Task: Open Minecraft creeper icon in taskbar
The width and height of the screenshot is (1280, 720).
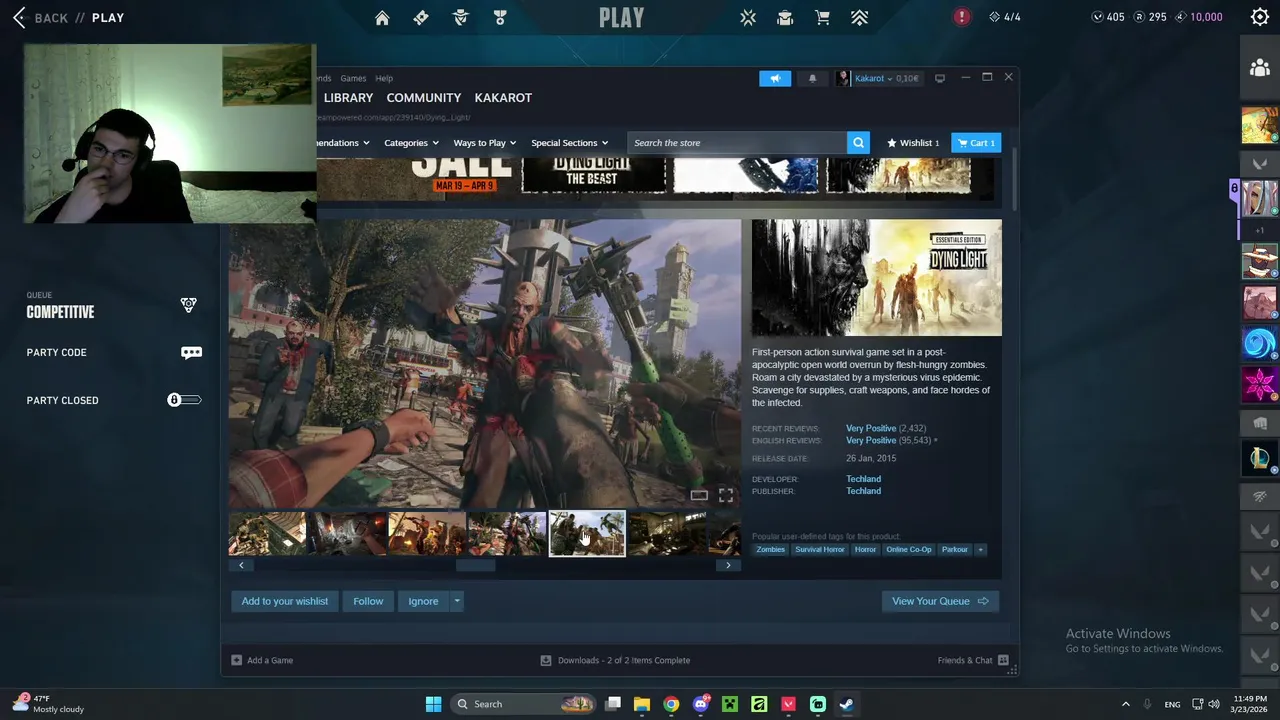Action: [730, 704]
